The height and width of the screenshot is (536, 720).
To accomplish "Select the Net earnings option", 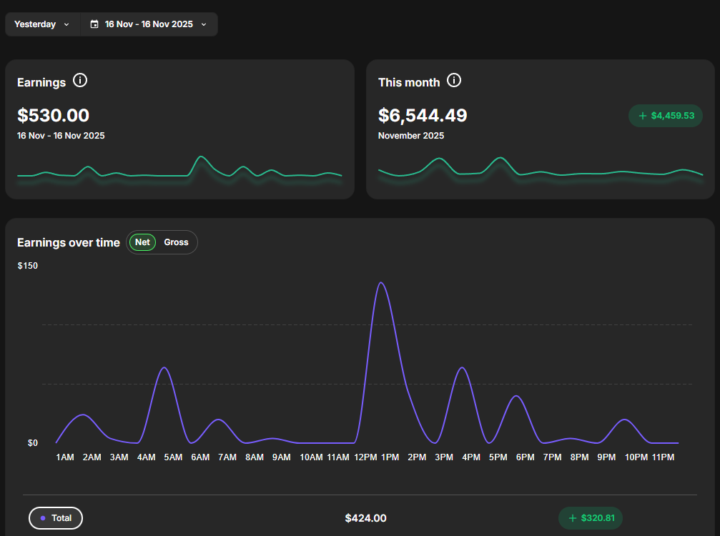I will tap(143, 242).
